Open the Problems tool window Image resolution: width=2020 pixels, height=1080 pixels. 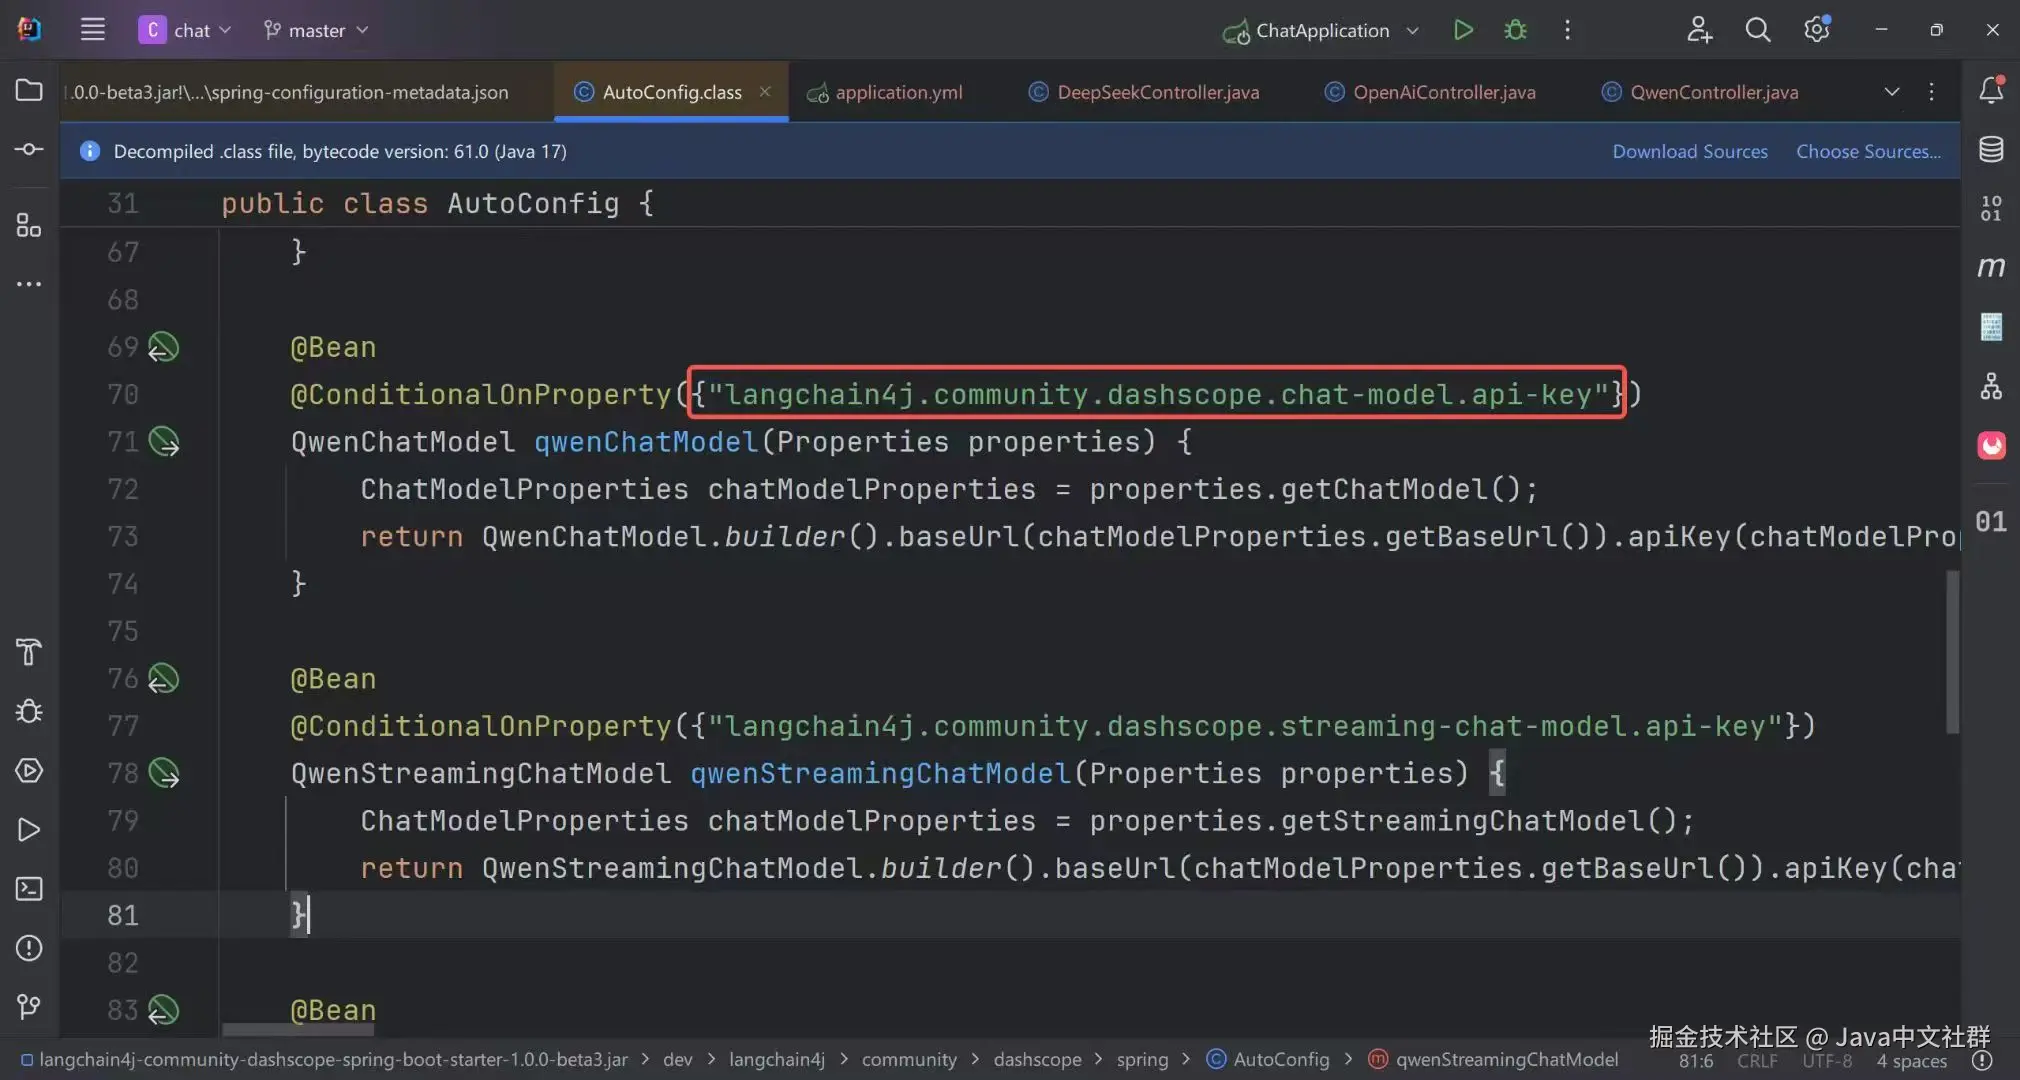coord(29,948)
